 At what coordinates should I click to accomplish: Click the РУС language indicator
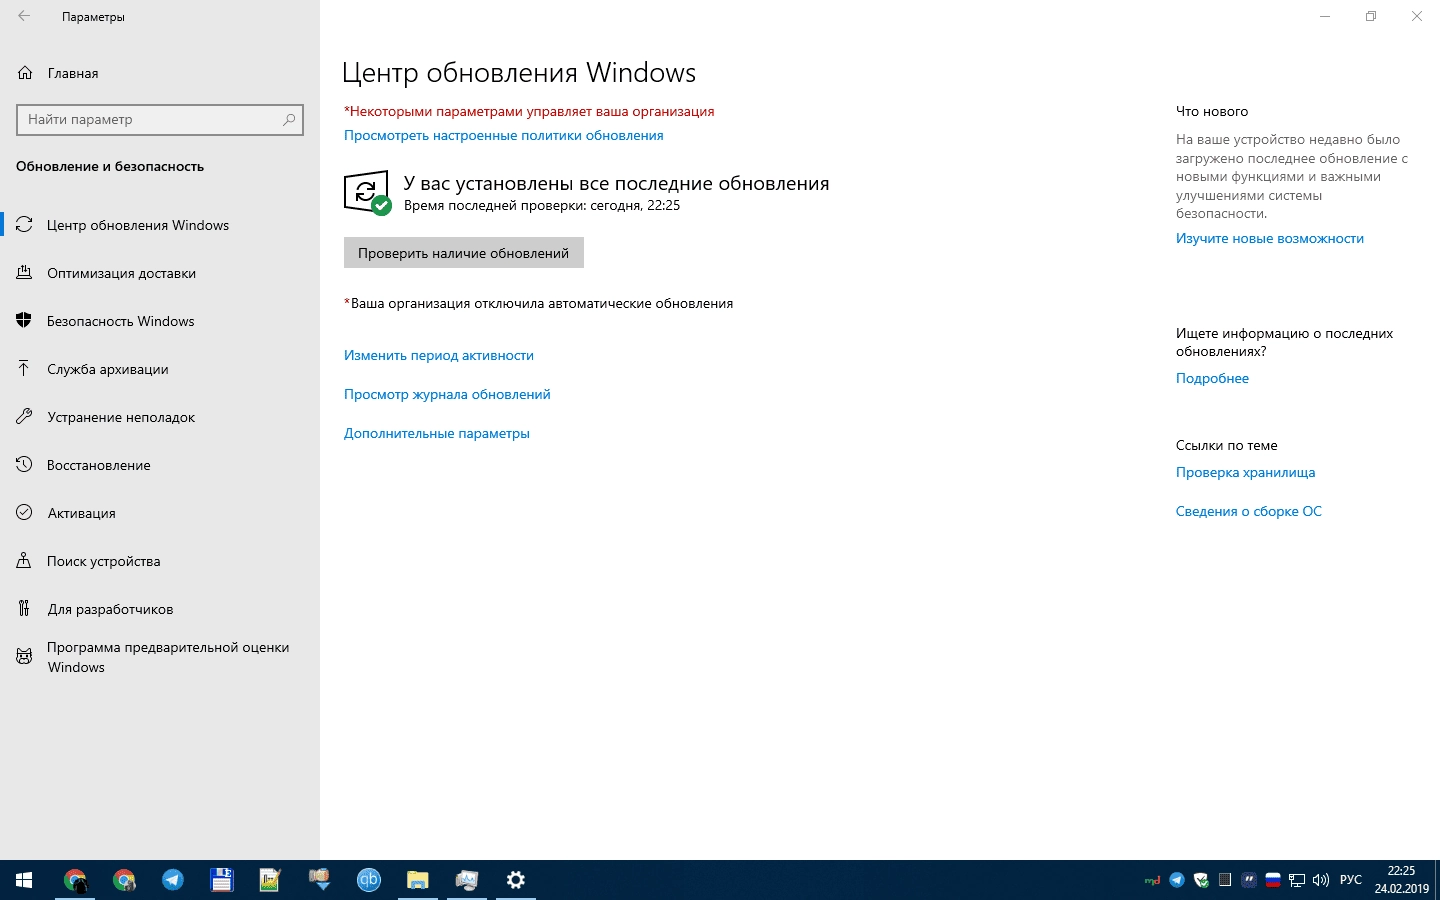[1351, 880]
